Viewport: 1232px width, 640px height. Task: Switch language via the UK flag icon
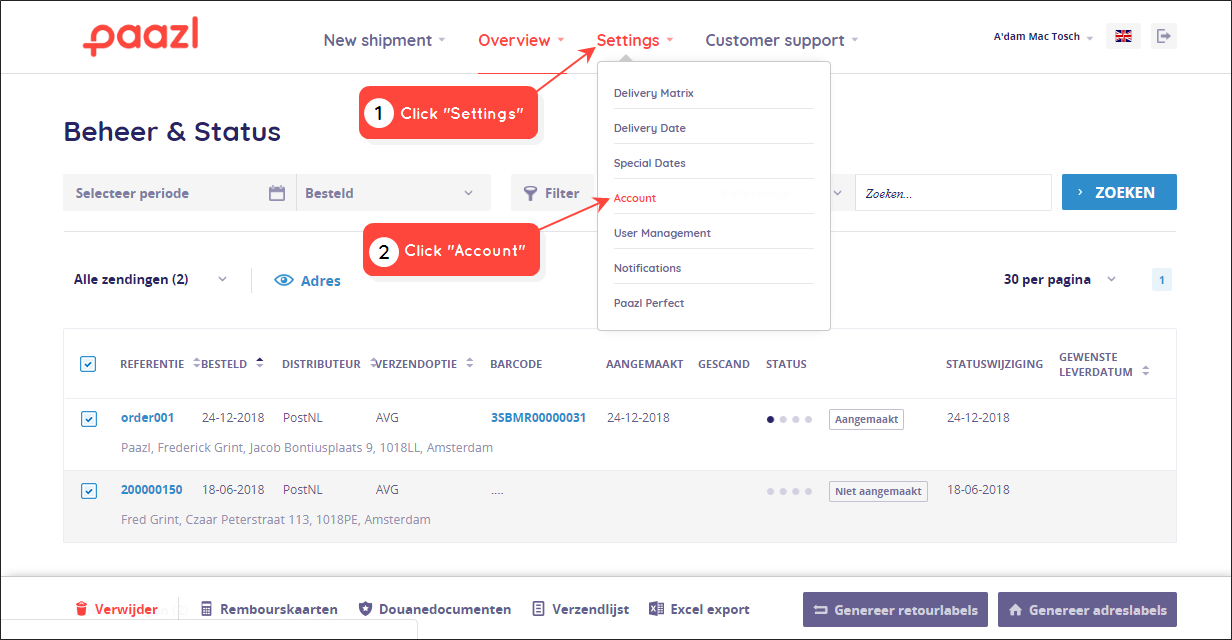pos(1123,36)
